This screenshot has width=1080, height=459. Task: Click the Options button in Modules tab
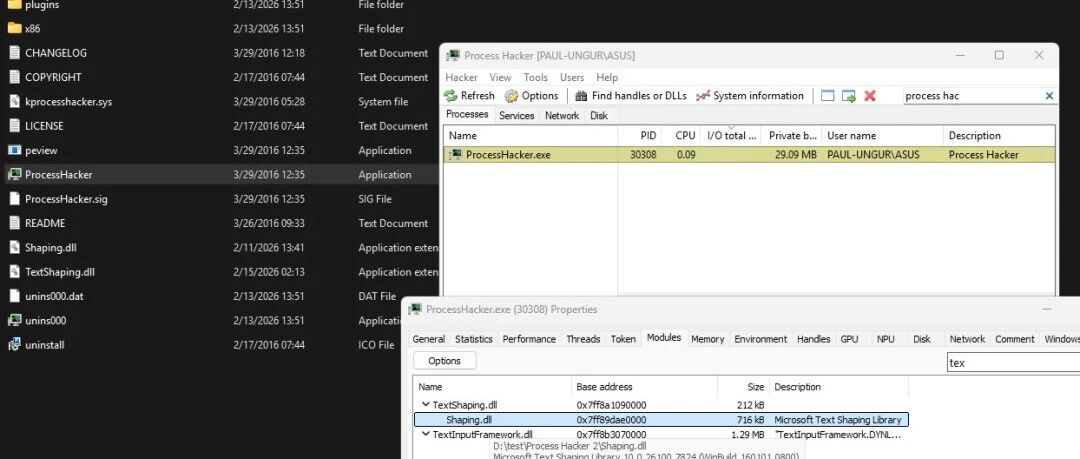[x=444, y=360]
